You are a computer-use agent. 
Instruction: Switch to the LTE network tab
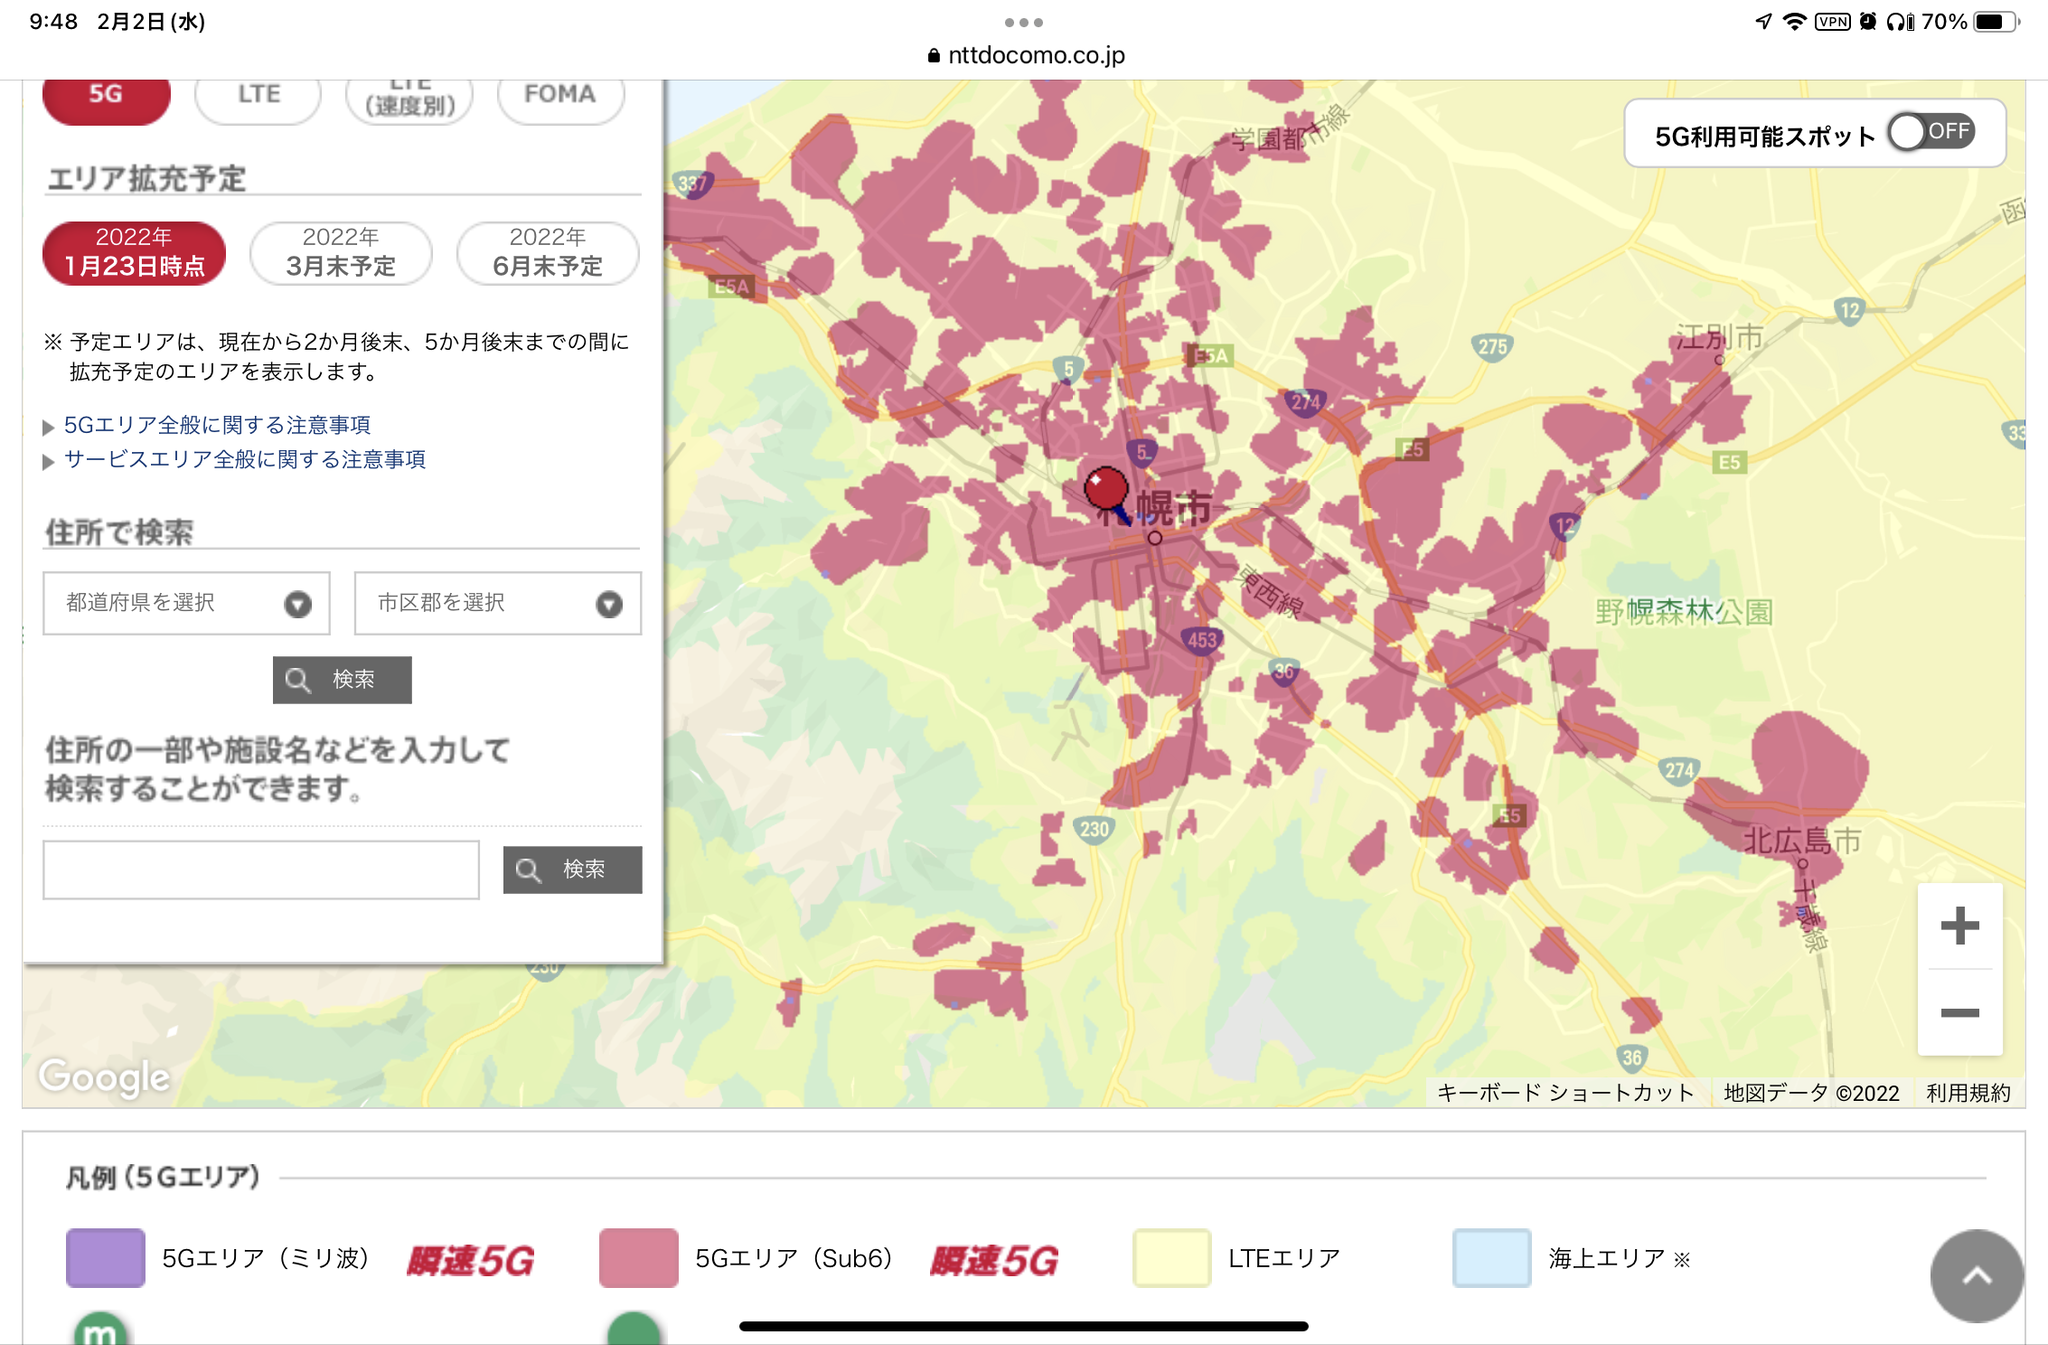258,95
